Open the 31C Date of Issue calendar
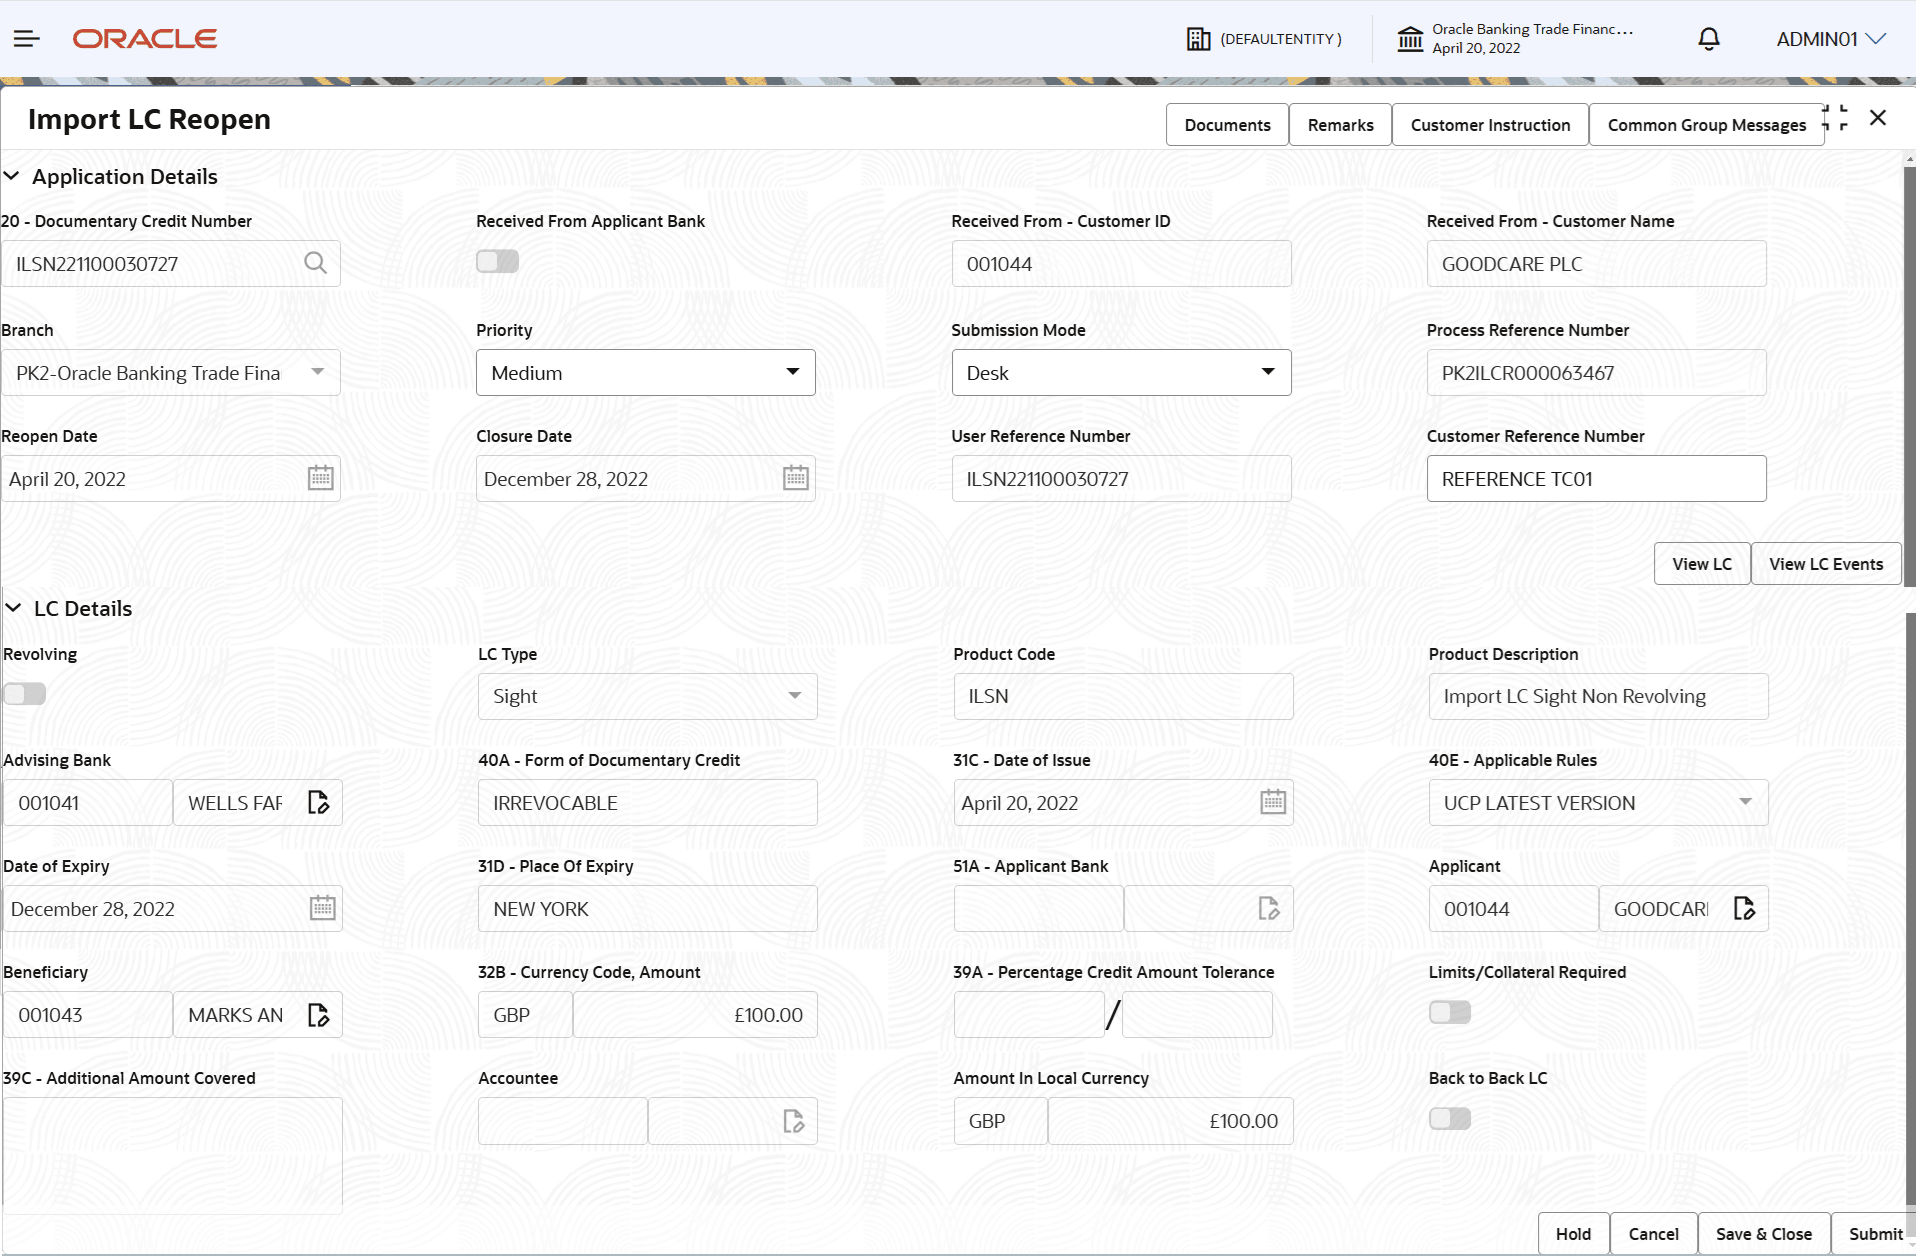1916x1257 pixels. pyautogui.click(x=1272, y=802)
